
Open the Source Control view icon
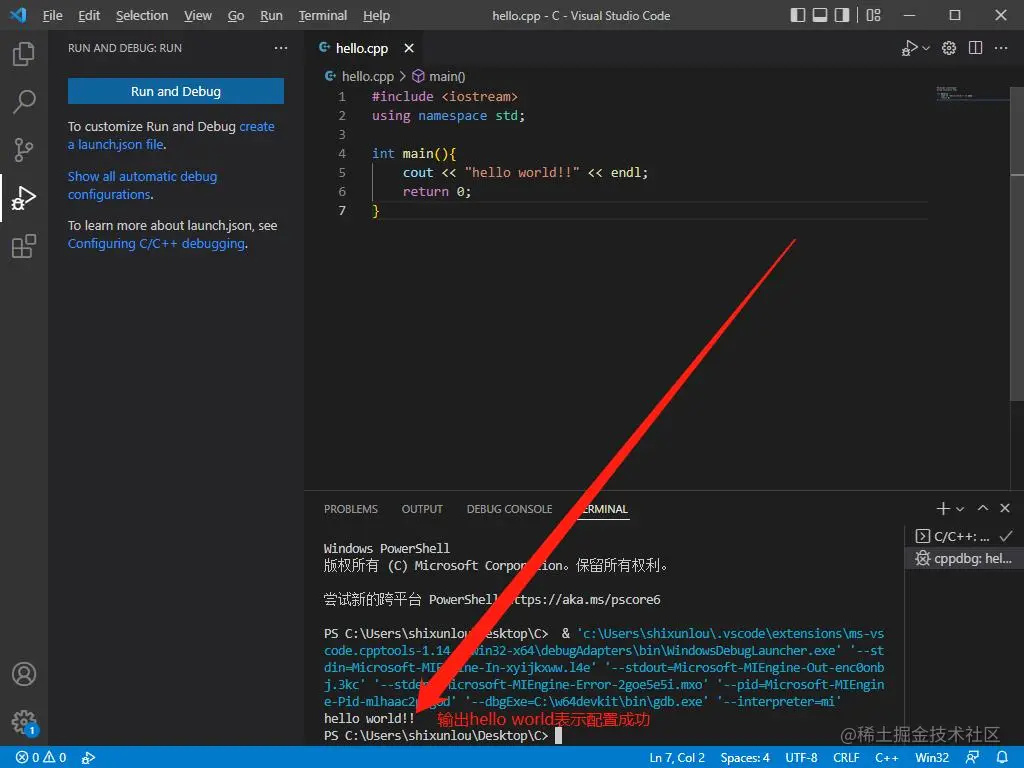pos(24,149)
